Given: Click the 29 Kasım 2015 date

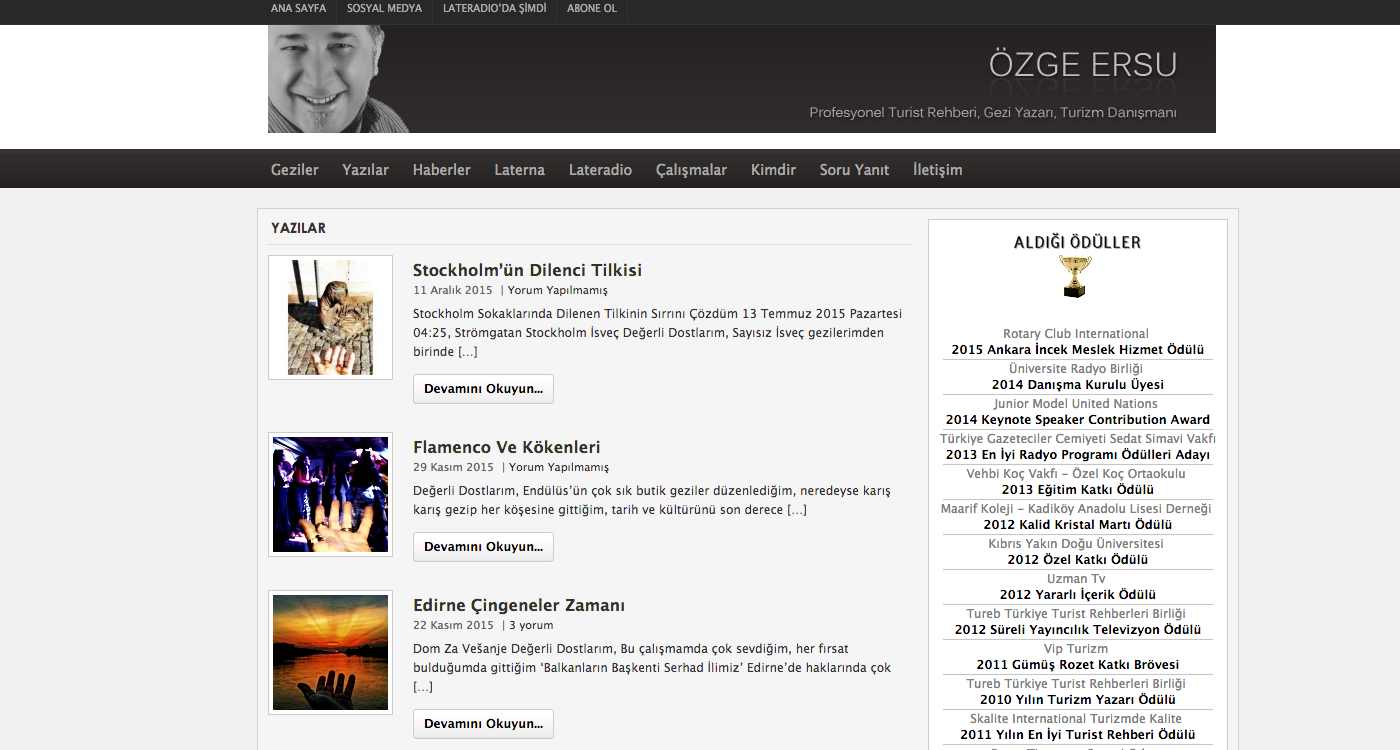Looking at the screenshot, I should 453,467.
